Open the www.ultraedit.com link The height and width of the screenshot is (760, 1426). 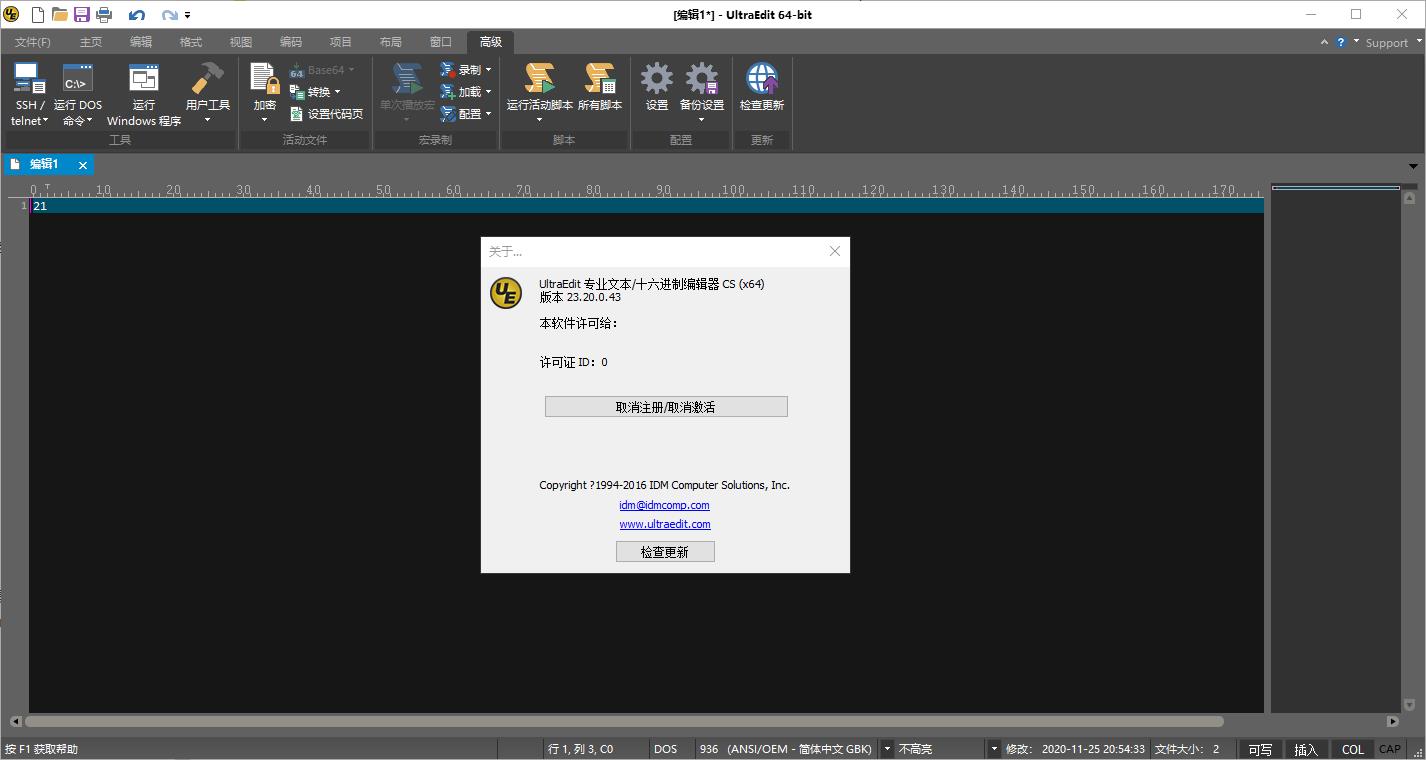(665, 524)
